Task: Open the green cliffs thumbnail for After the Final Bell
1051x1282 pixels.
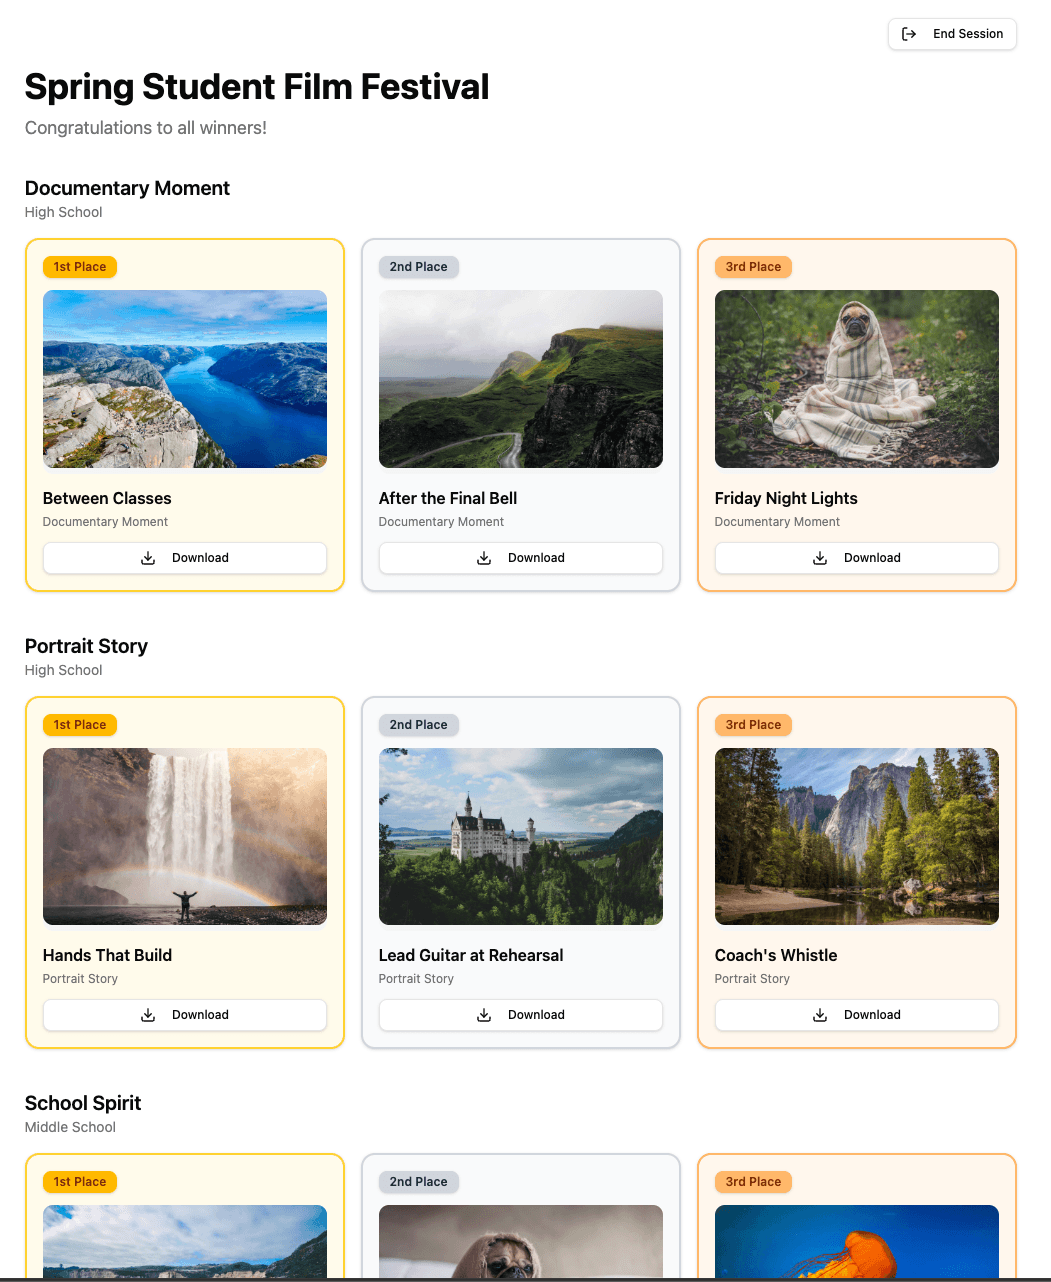Action: tap(521, 379)
